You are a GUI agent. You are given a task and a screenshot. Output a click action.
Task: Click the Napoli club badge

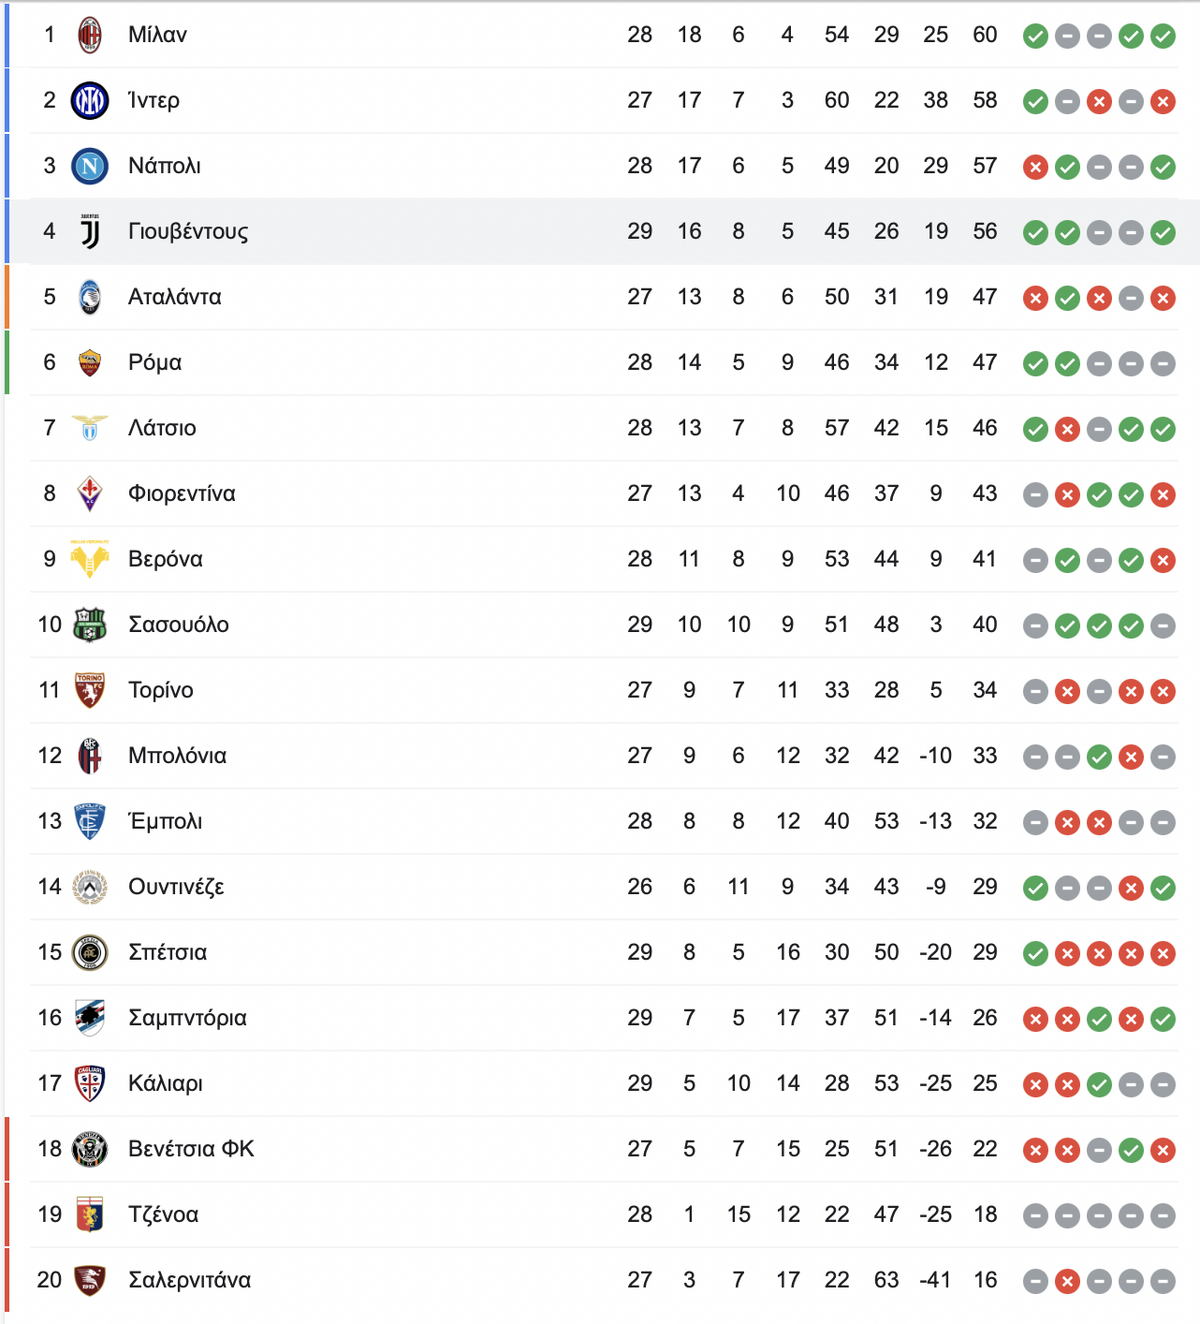pyautogui.click(x=90, y=166)
